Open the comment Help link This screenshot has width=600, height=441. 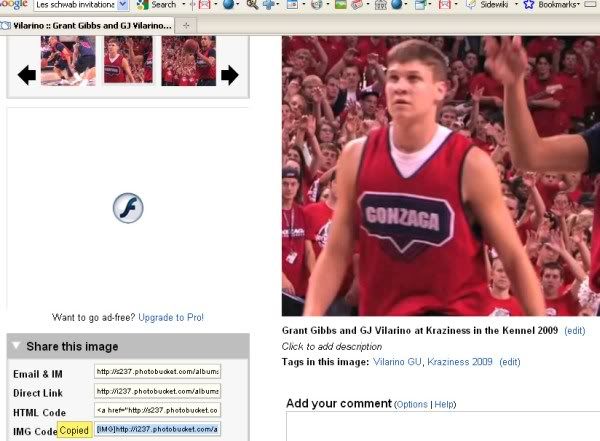[x=444, y=404]
